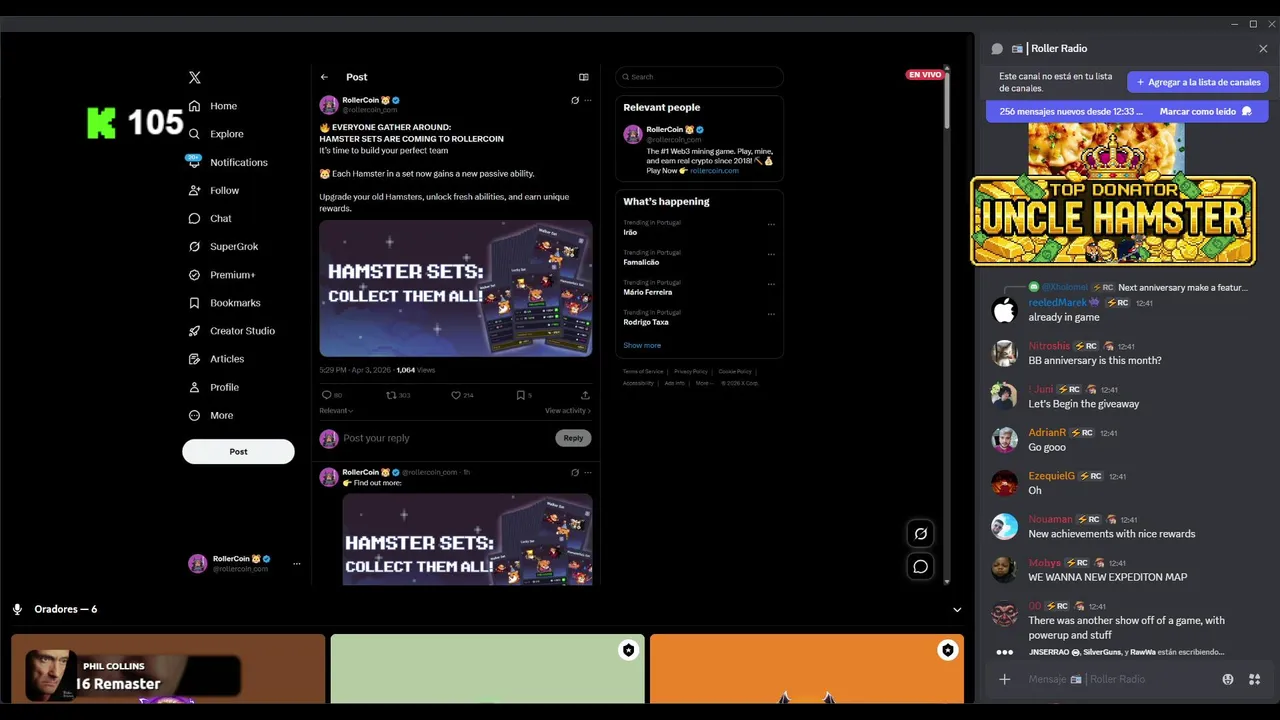This screenshot has height=720, width=1280.
Task: Open more options for the Rodrigo Taxa trend
Action: click(771, 314)
